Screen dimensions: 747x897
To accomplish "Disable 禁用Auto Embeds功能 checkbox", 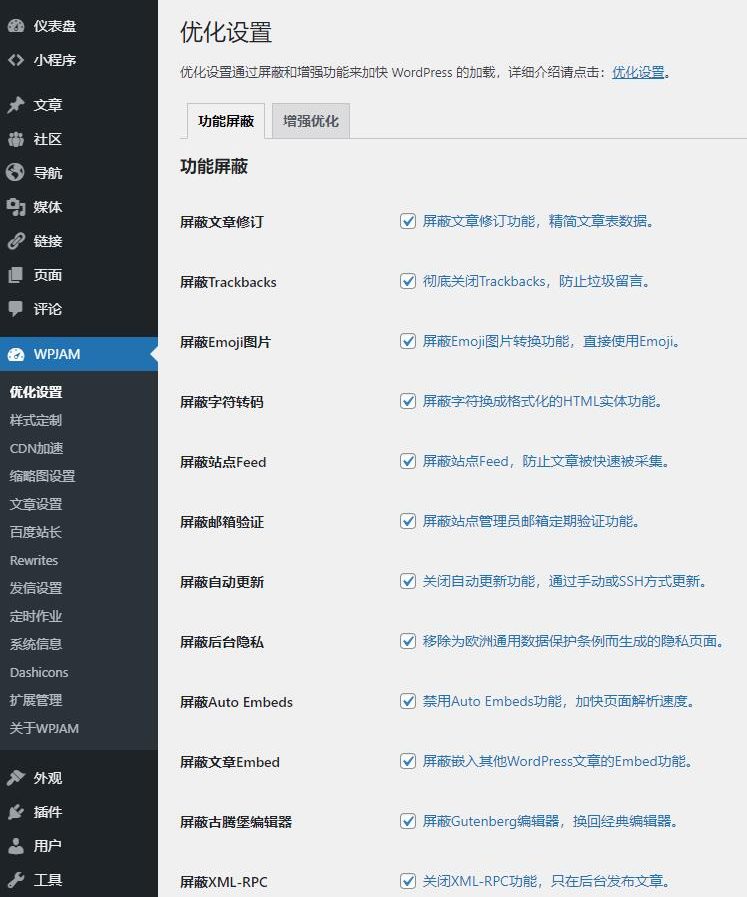I will coord(408,701).
